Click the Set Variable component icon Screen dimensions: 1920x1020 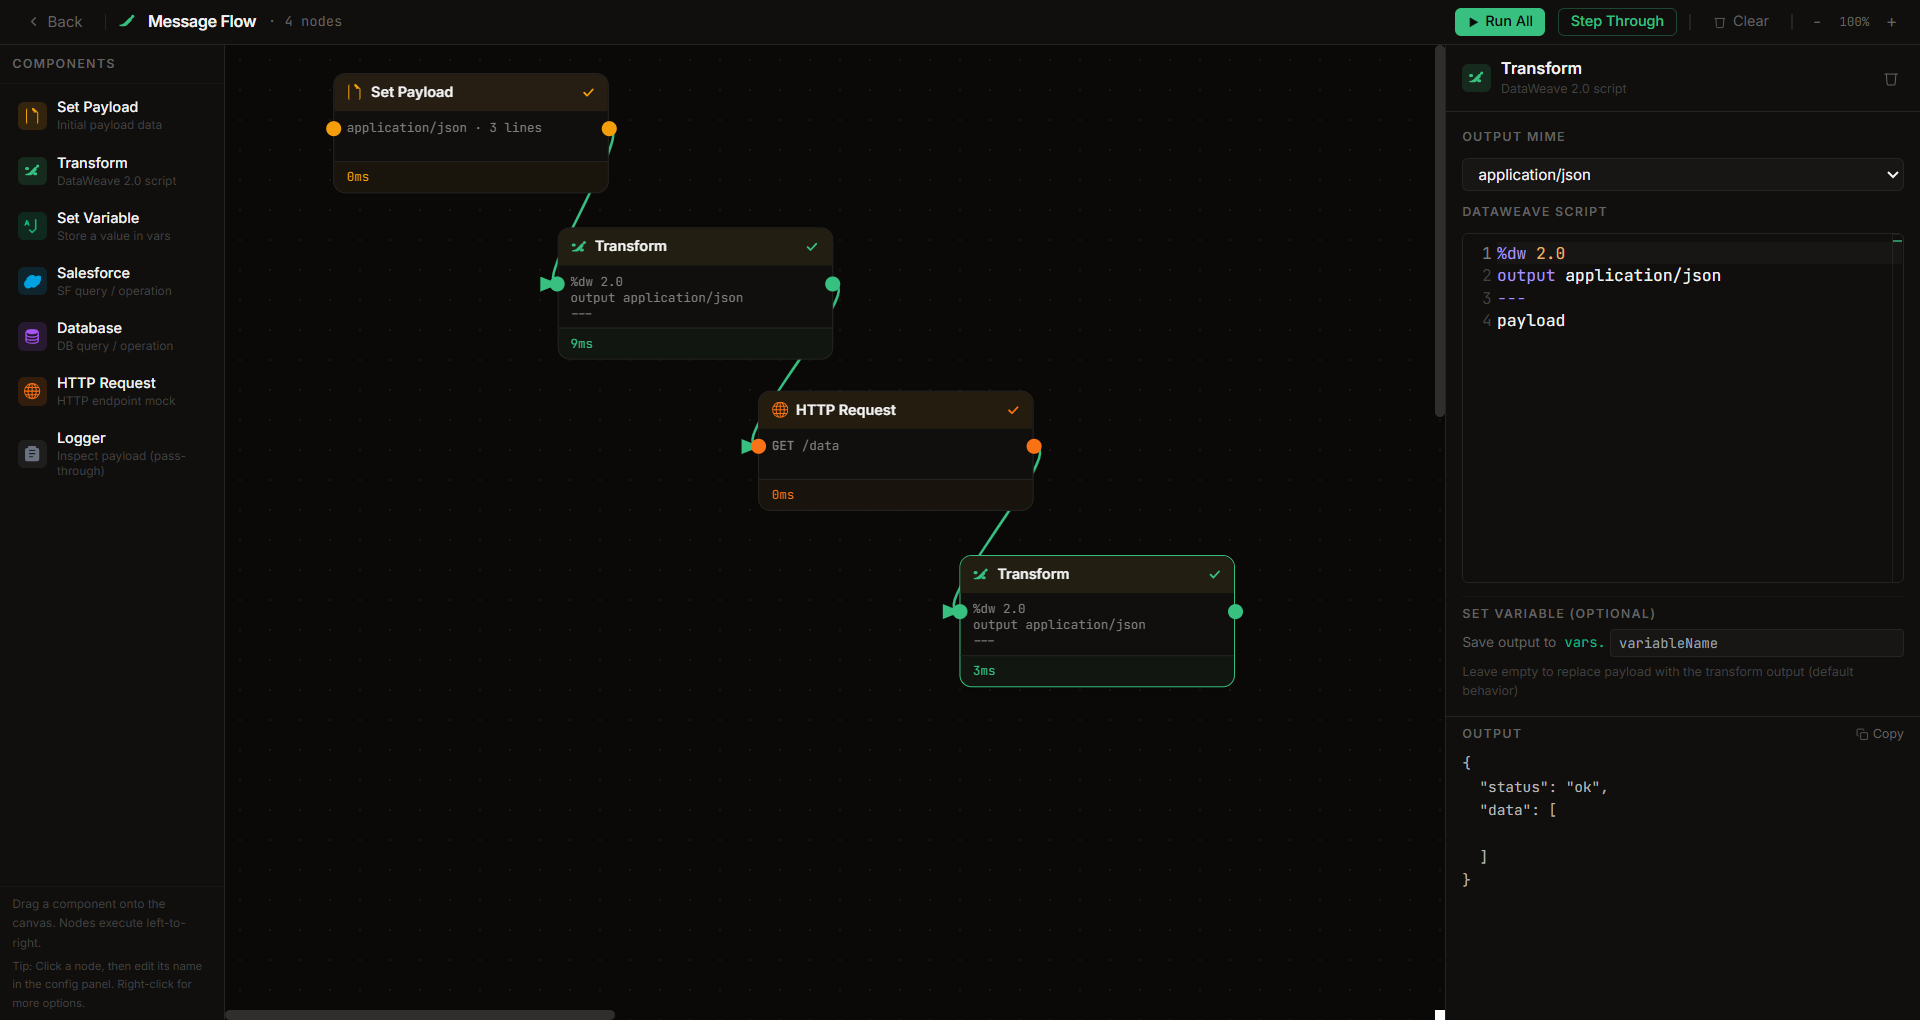pyautogui.click(x=32, y=226)
